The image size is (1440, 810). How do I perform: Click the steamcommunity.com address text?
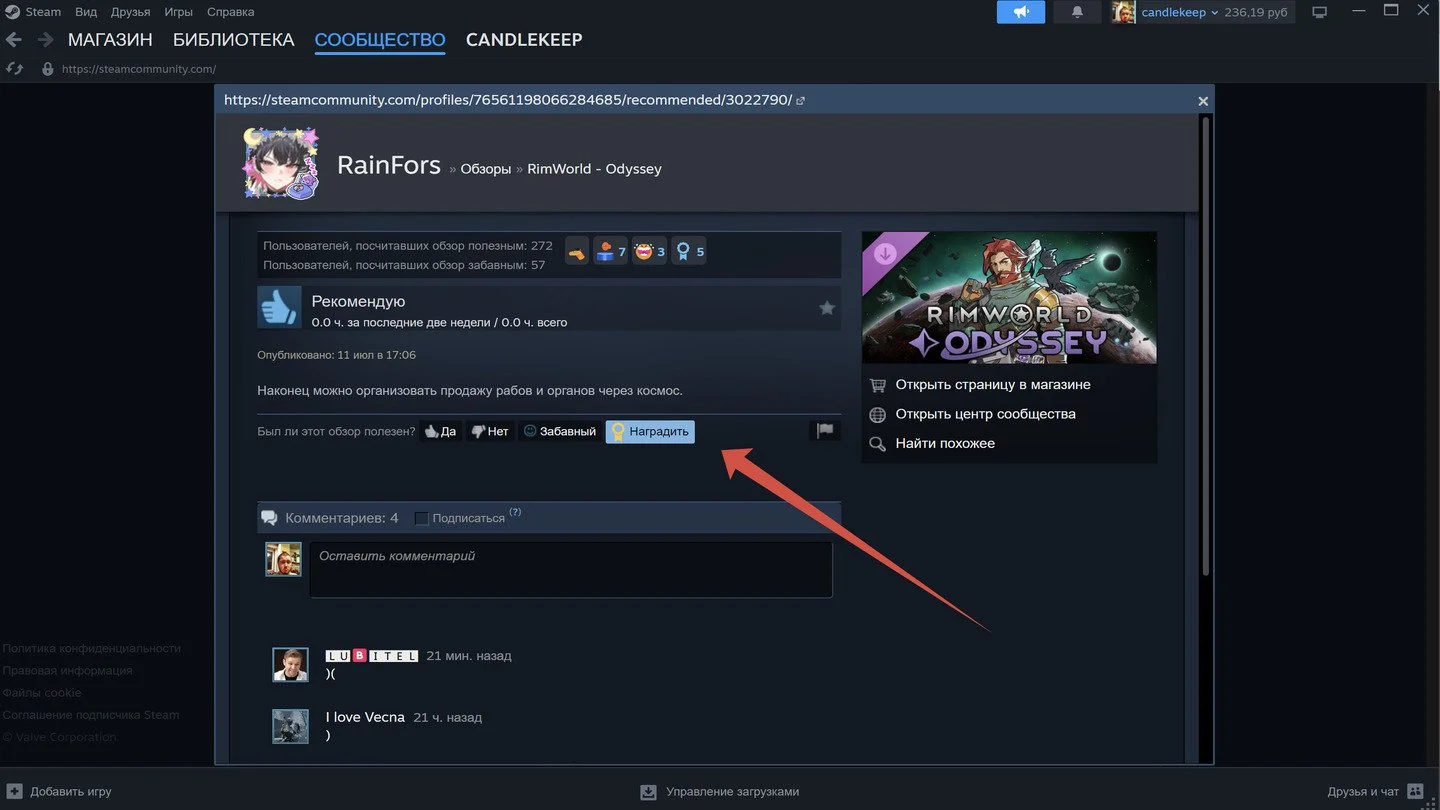point(139,69)
